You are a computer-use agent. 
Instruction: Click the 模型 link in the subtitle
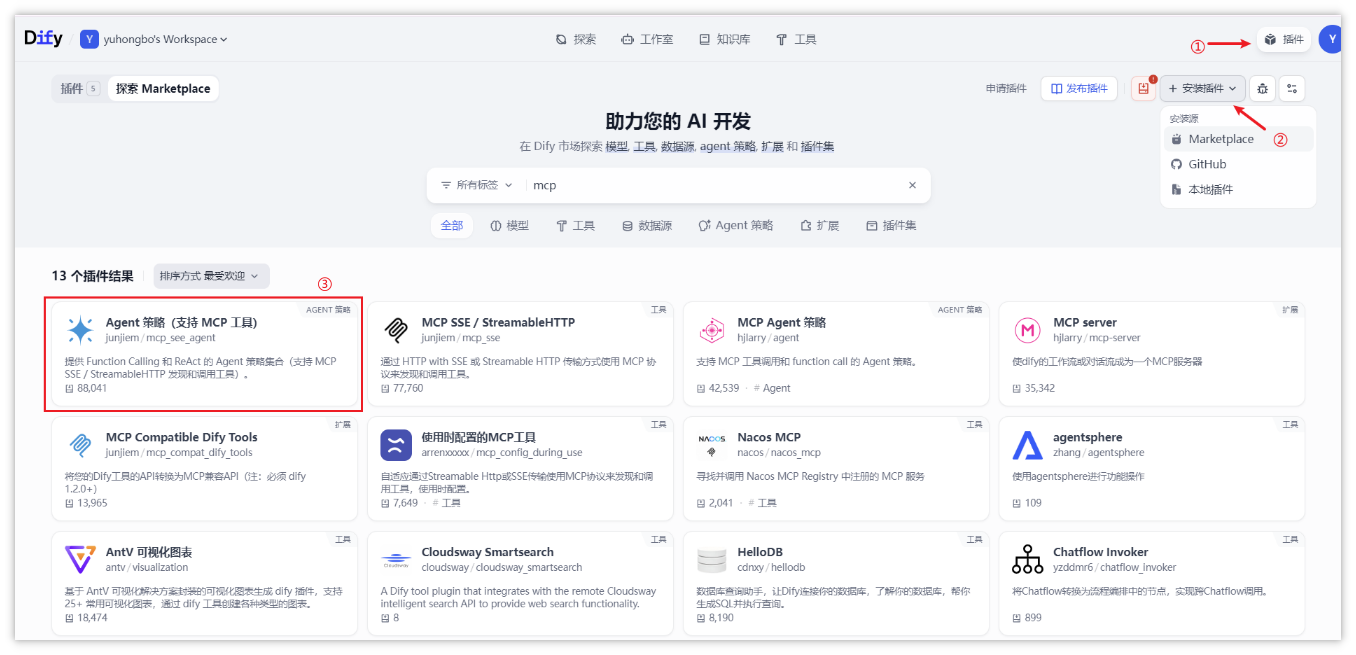tap(617, 146)
